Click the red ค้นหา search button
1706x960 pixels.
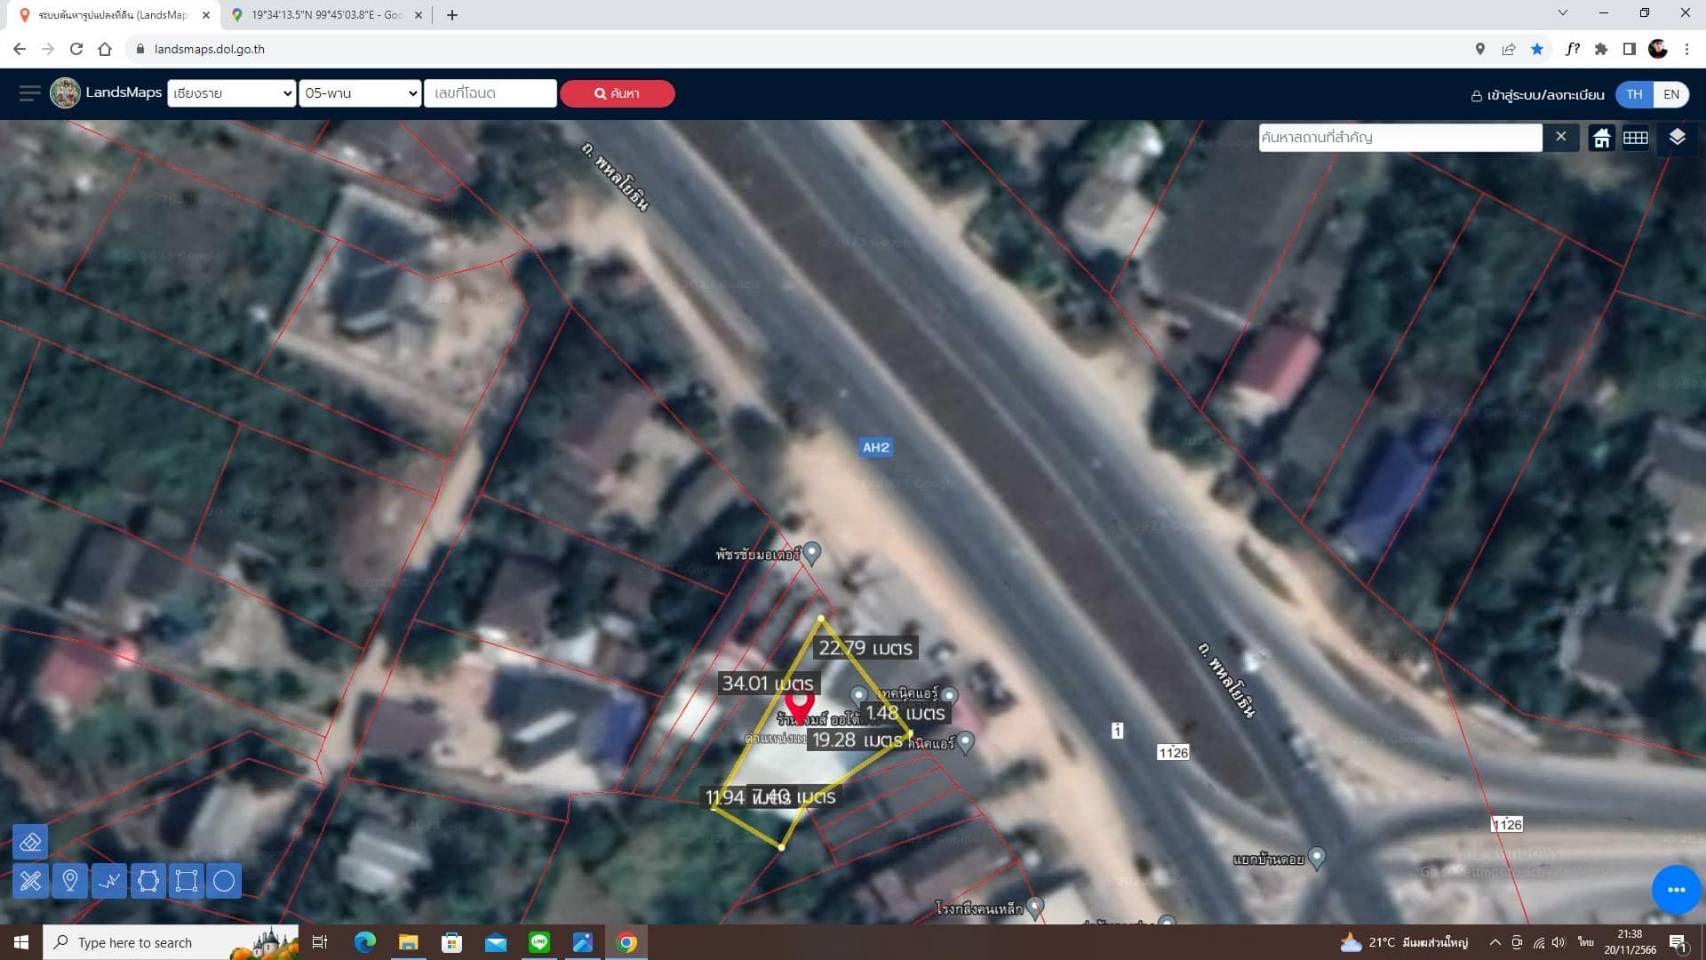point(617,93)
